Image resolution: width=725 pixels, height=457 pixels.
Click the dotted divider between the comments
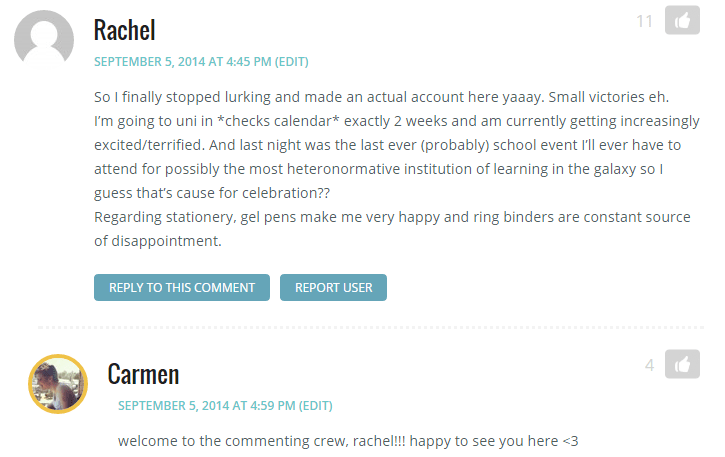[x=370, y=327]
